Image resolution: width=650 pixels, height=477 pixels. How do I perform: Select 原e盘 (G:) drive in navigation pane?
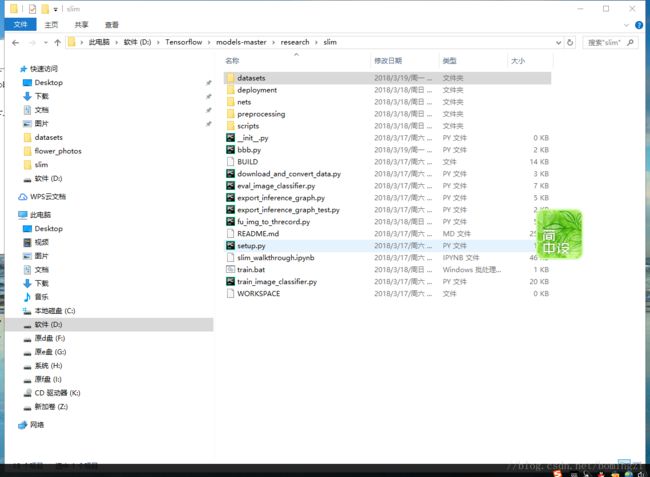coord(50,351)
